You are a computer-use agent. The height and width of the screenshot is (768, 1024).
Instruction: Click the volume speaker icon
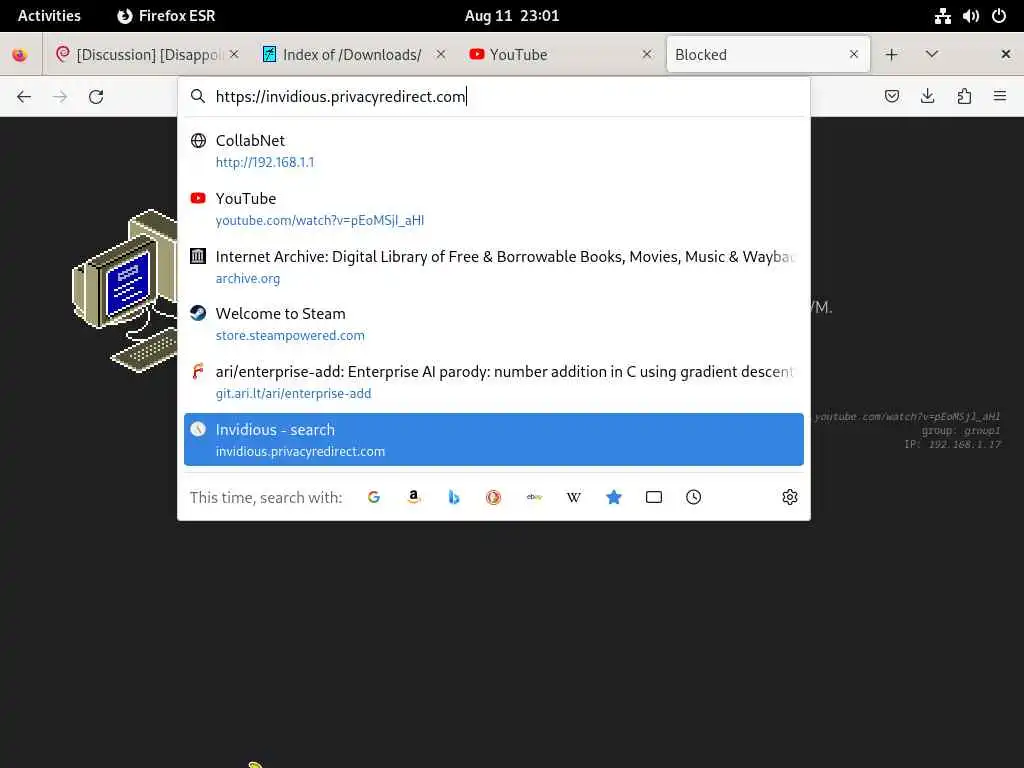click(x=970, y=16)
